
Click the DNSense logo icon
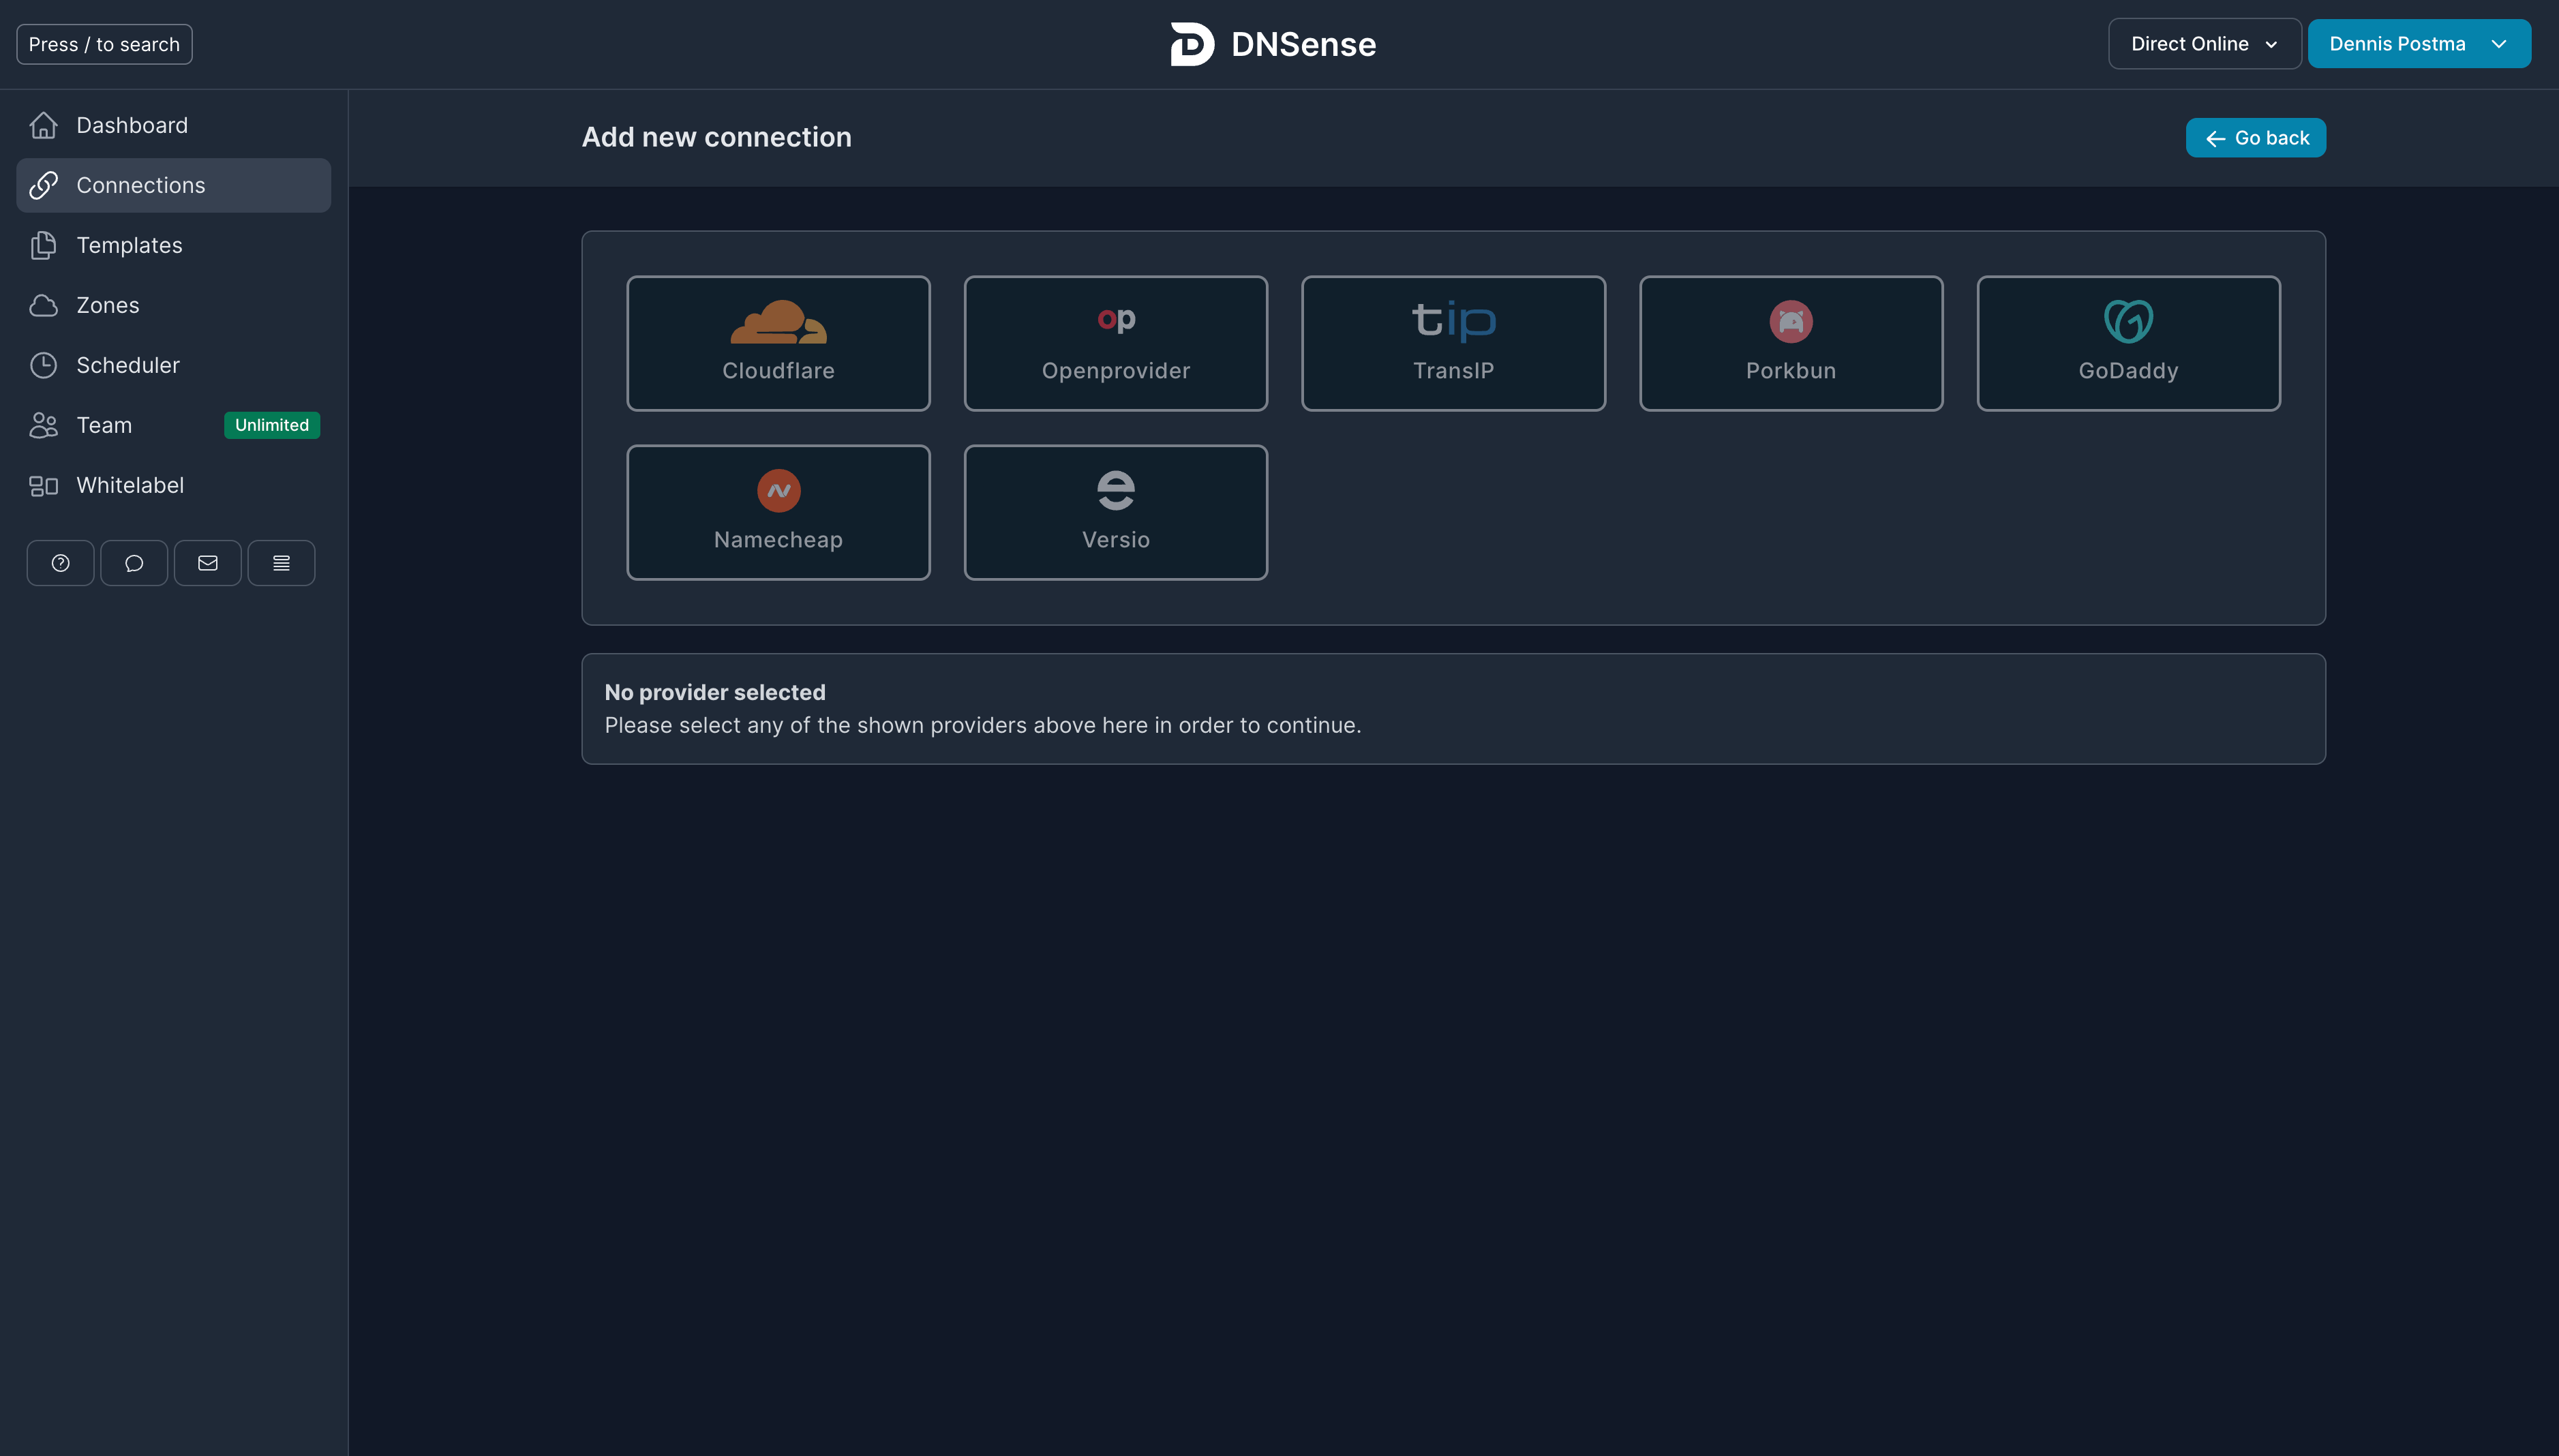[1192, 44]
